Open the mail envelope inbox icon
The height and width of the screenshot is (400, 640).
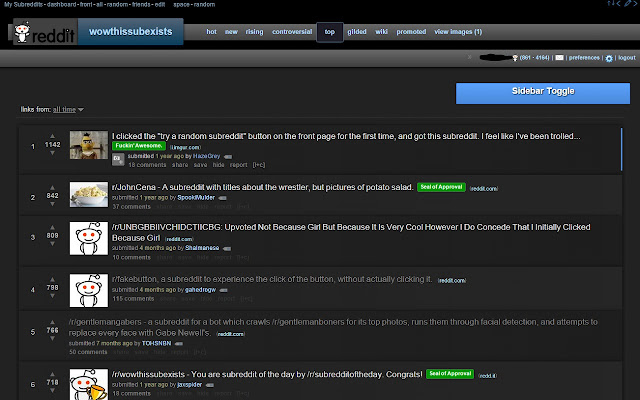(559, 58)
